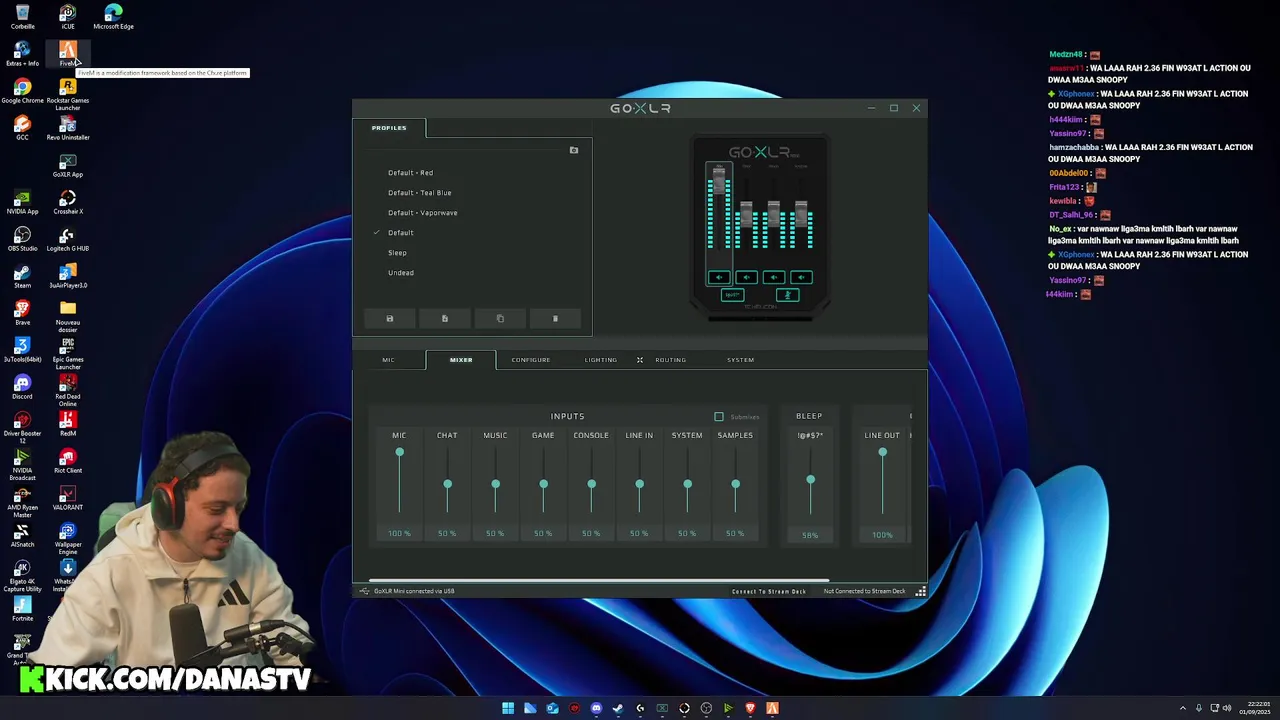Viewport: 1280px width, 720px height.
Task: Select the Default - Red profile
Action: click(411, 173)
